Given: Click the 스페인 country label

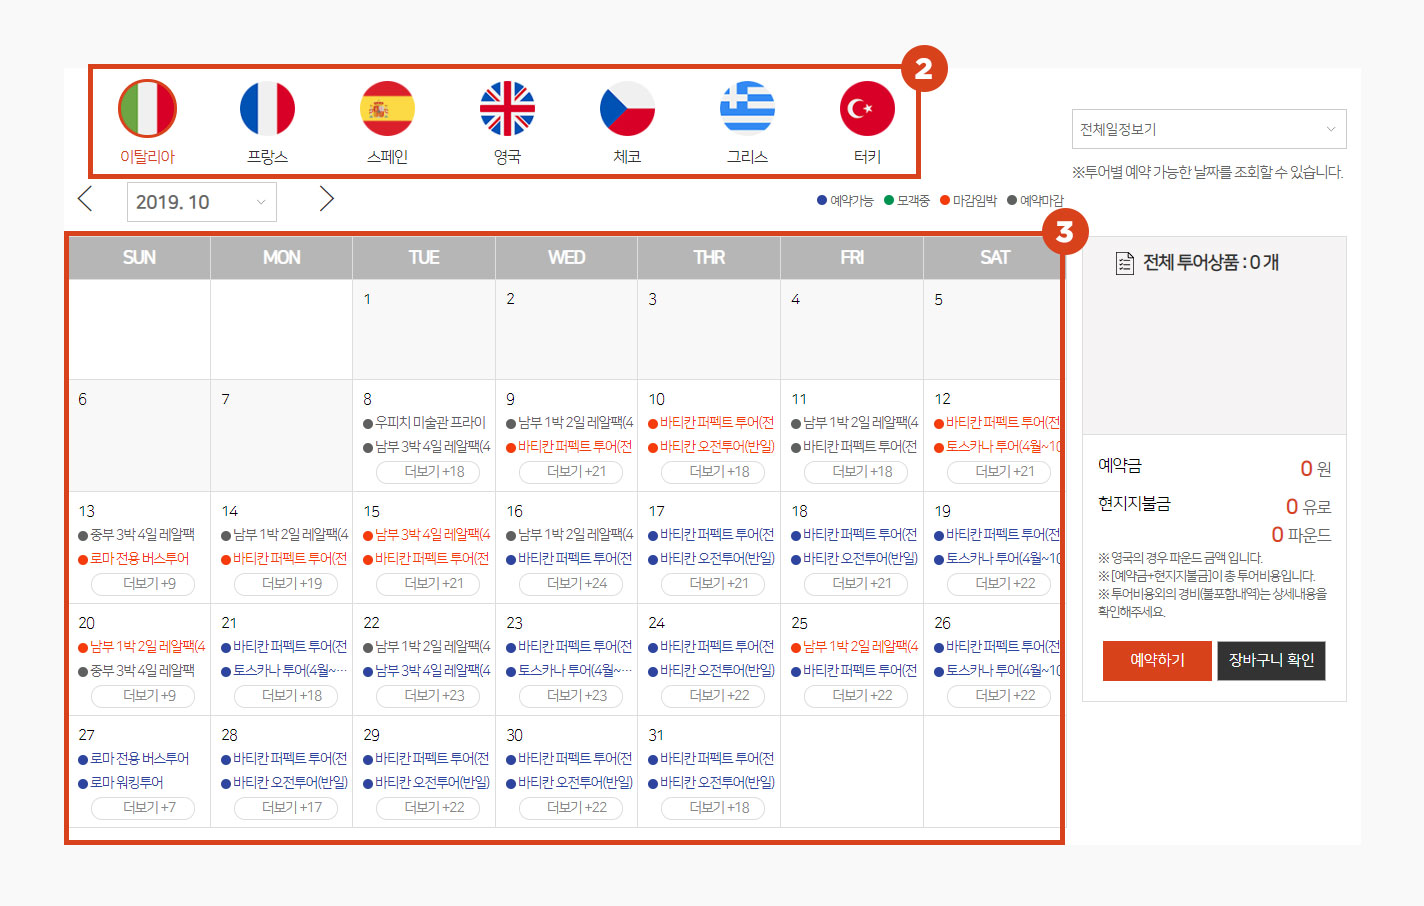Looking at the screenshot, I should pos(387,157).
